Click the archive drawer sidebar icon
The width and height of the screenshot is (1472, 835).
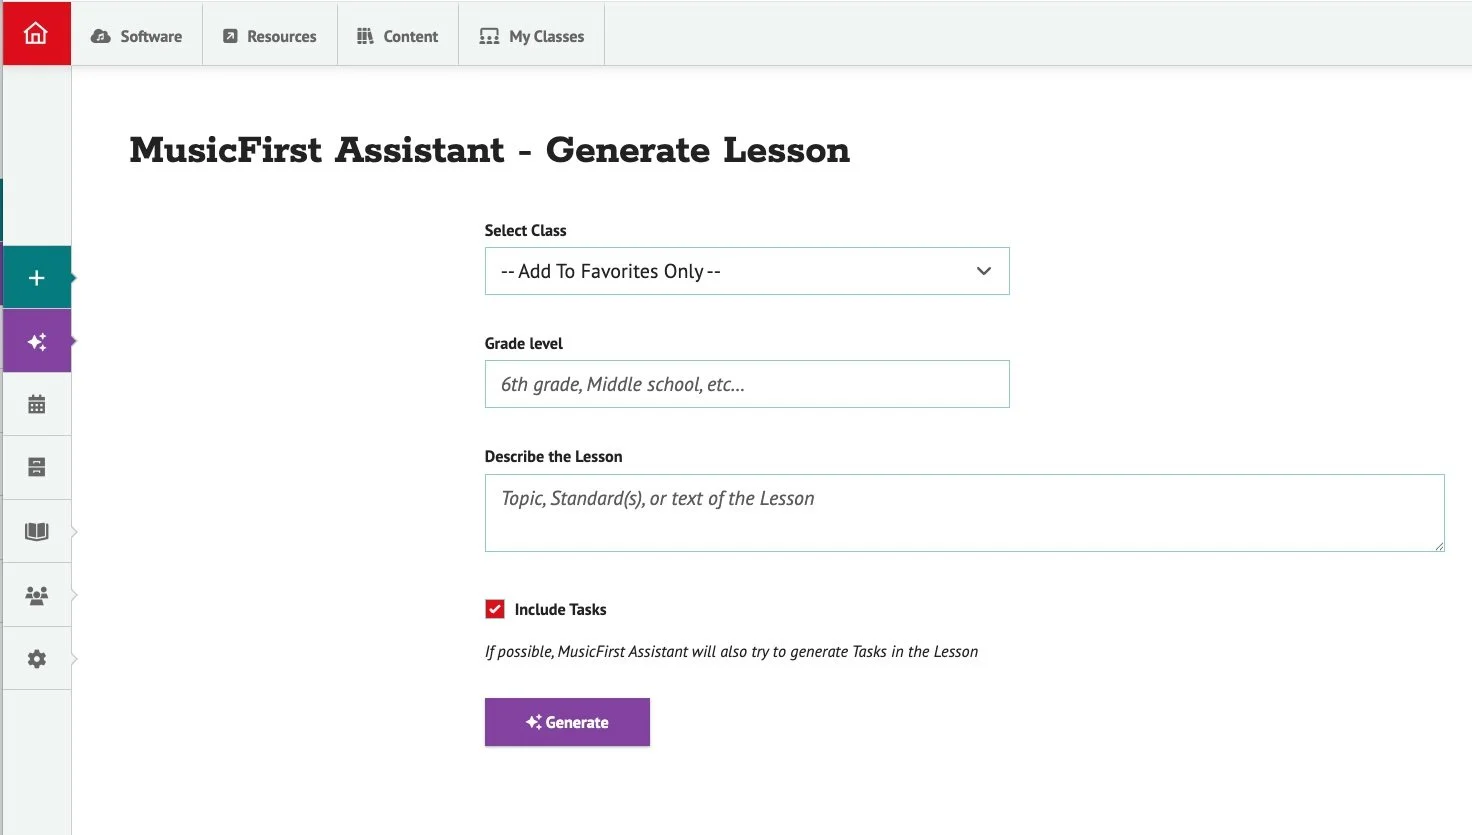tap(37, 467)
